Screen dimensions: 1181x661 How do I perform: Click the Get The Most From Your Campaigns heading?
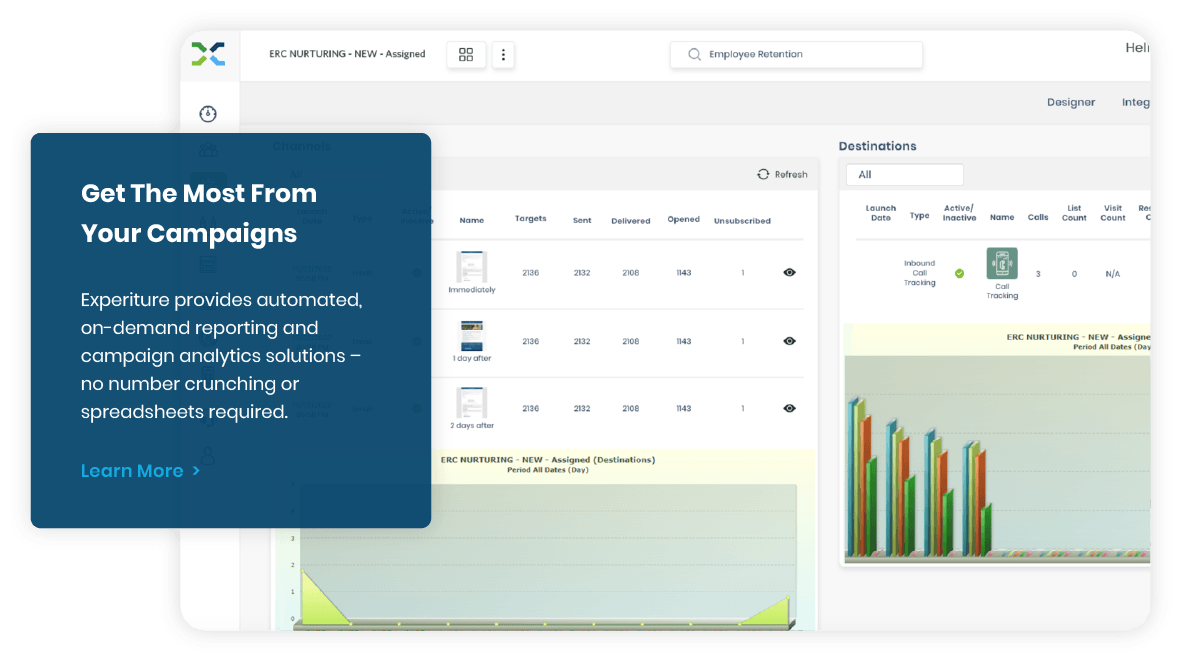point(199,213)
